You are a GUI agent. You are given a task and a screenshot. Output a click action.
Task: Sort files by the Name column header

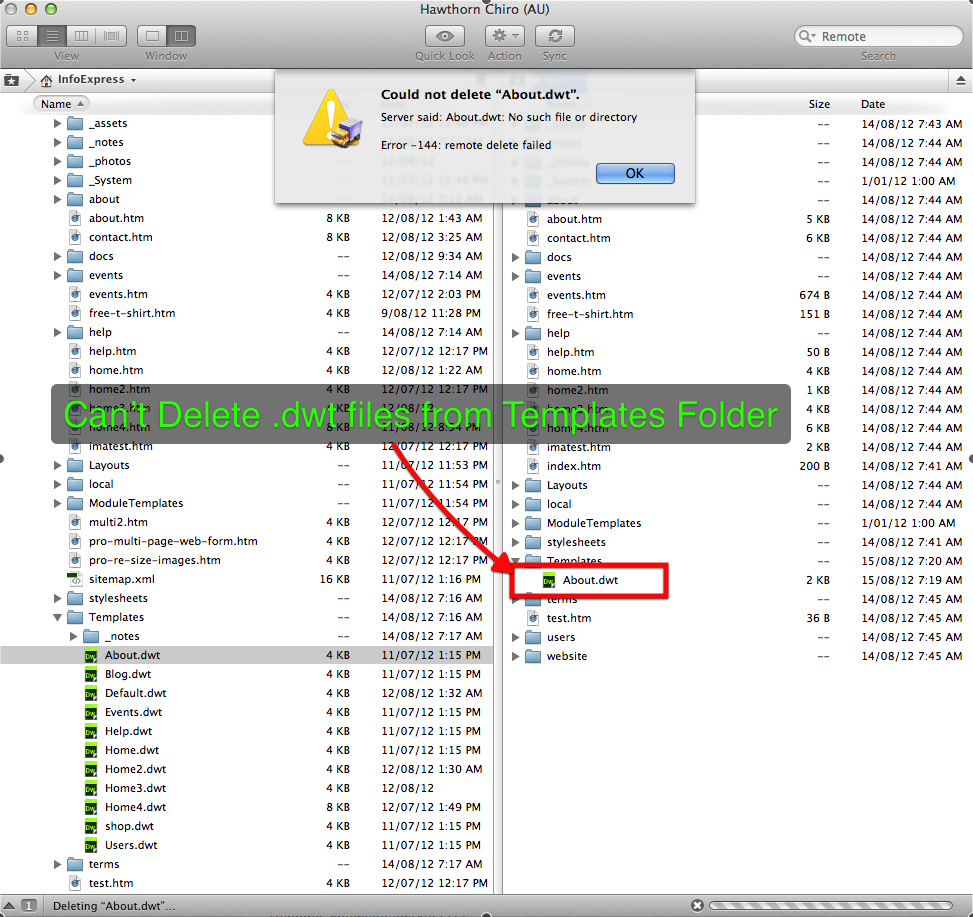[x=61, y=103]
